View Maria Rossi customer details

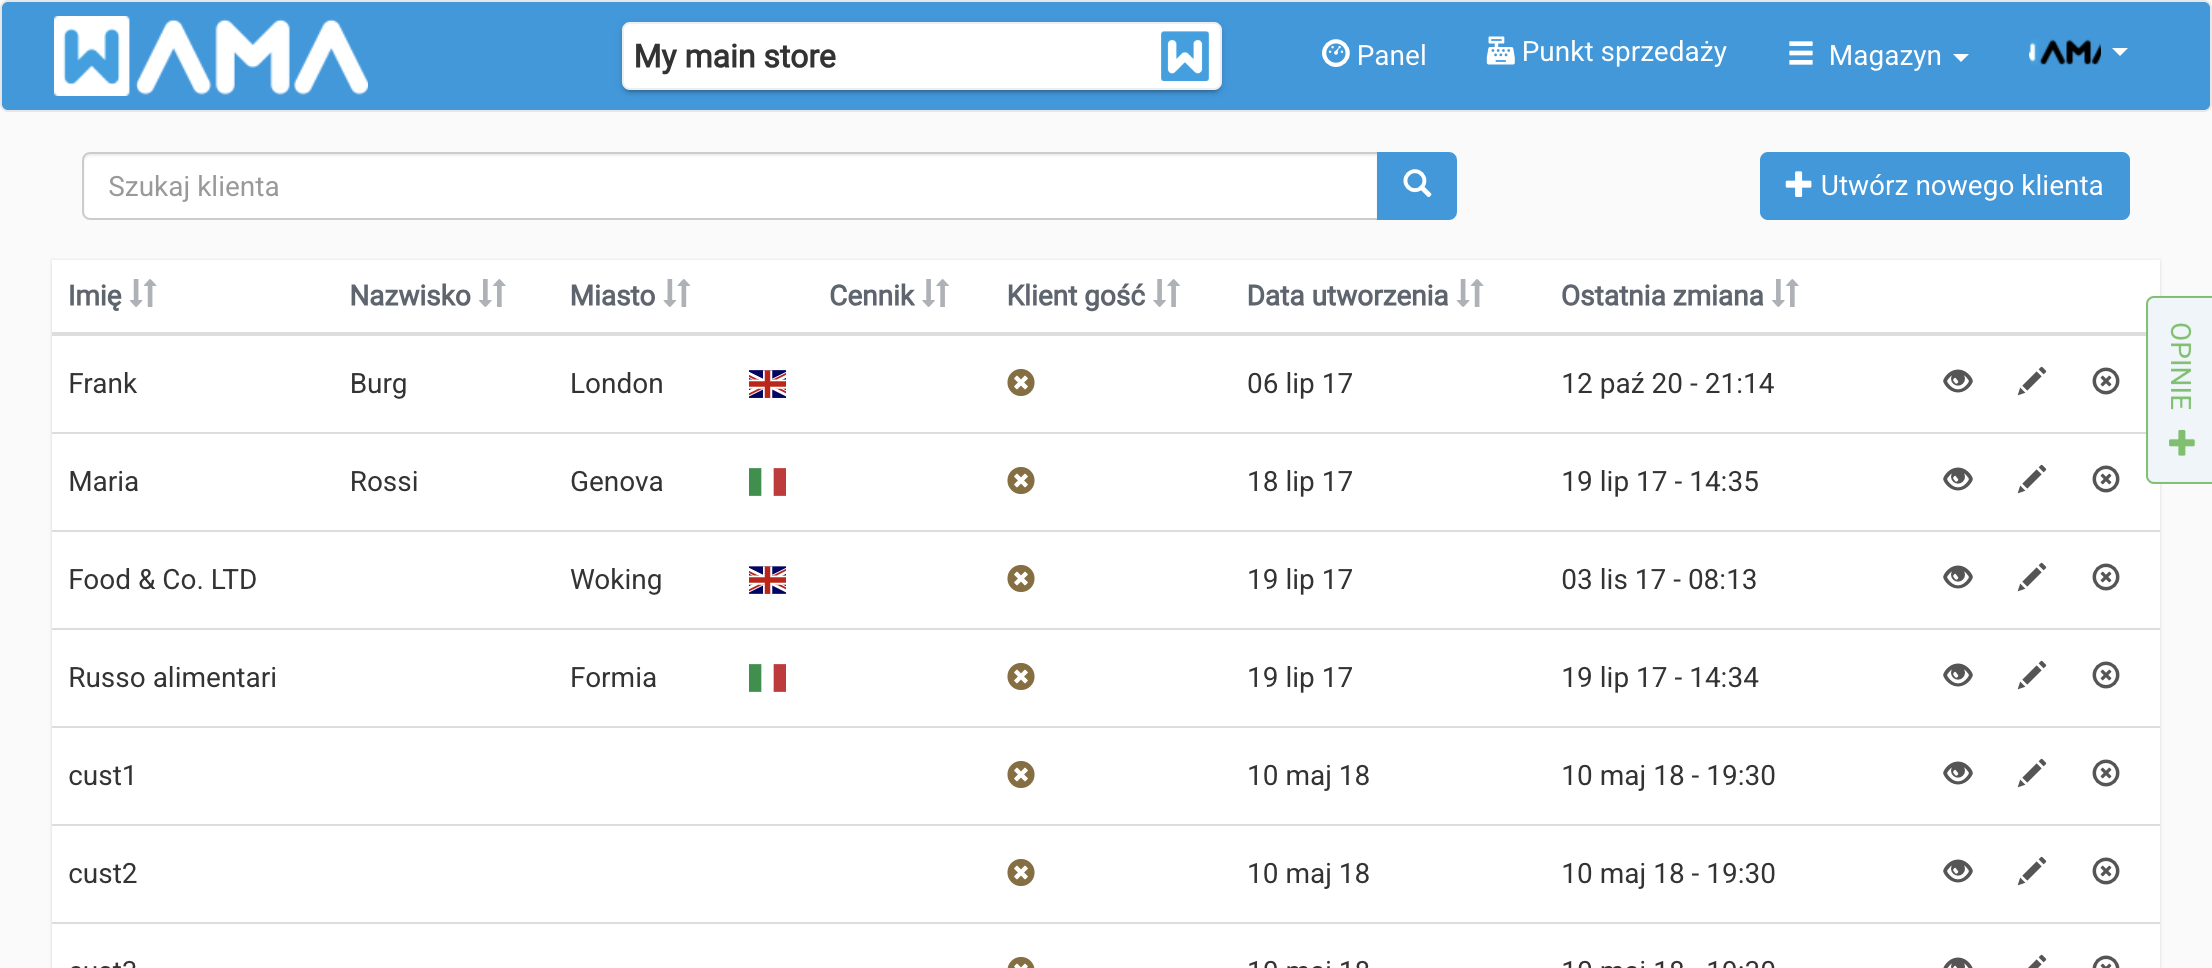[x=1957, y=479]
